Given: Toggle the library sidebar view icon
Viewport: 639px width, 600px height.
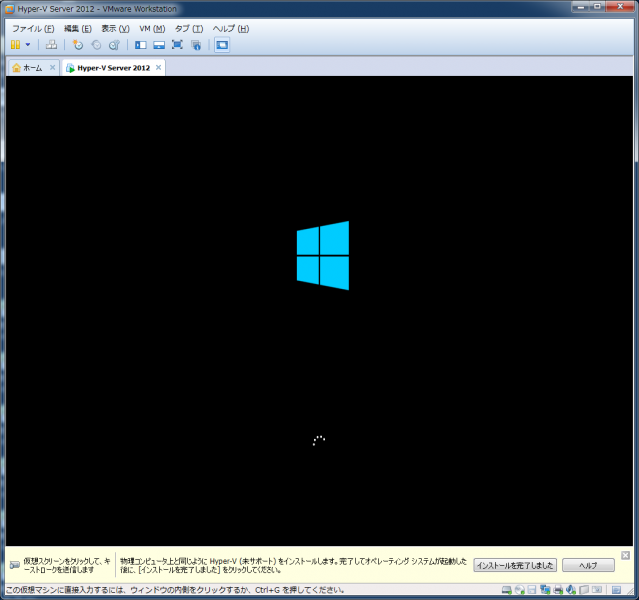Looking at the screenshot, I should point(141,45).
